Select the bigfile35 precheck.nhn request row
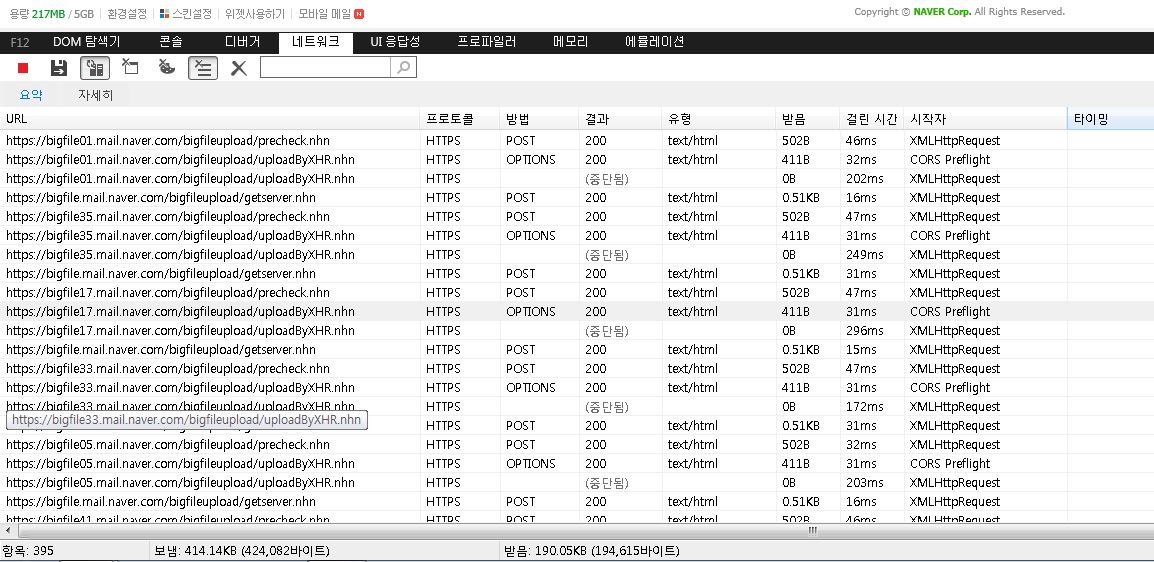 tap(577, 216)
